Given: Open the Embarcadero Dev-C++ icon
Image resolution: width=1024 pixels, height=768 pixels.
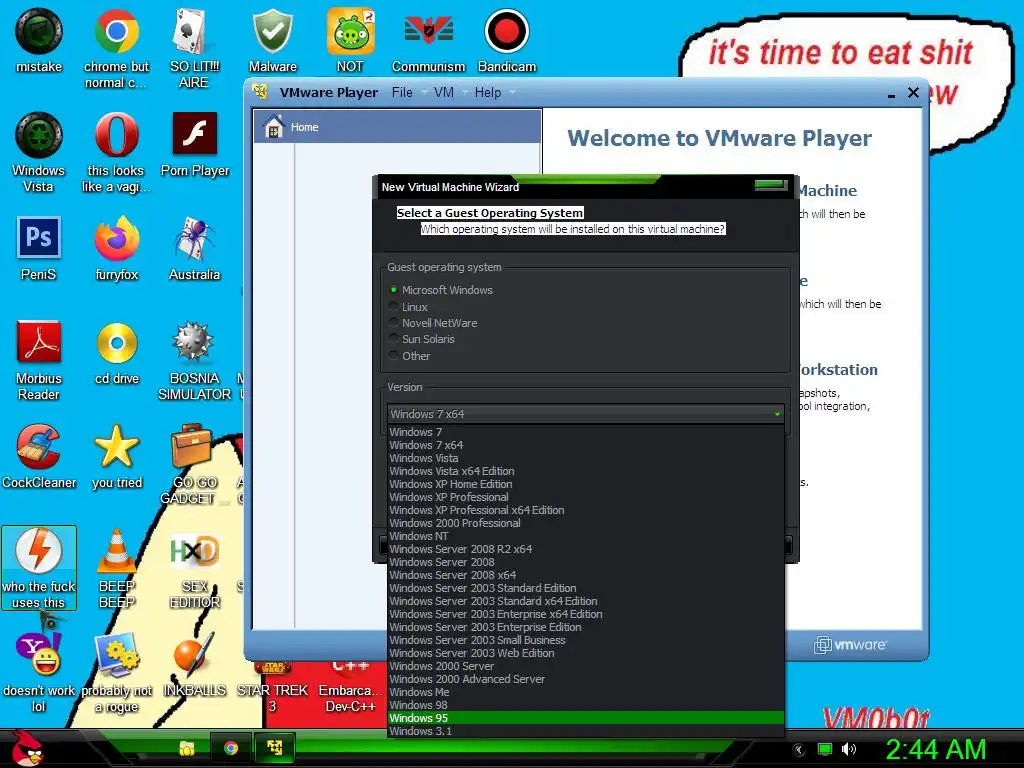Looking at the screenshot, I should click(x=350, y=686).
